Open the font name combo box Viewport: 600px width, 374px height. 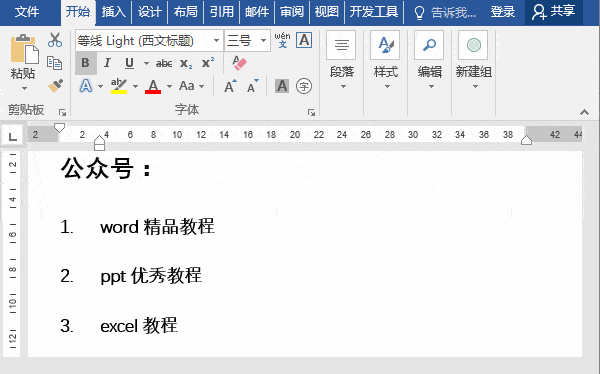click(x=217, y=41)
